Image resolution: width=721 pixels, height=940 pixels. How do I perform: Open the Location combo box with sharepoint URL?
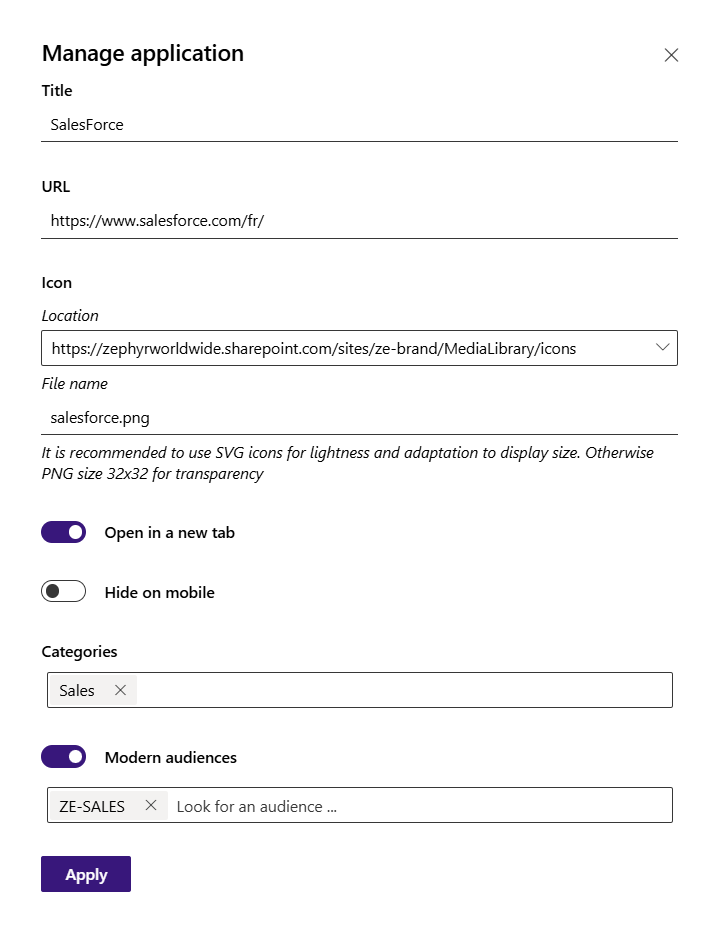[359, 348]
